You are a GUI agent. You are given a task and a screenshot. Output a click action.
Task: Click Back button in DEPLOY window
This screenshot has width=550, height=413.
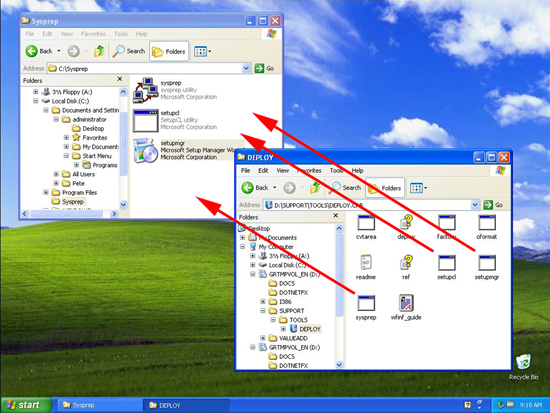click(255, 188)
